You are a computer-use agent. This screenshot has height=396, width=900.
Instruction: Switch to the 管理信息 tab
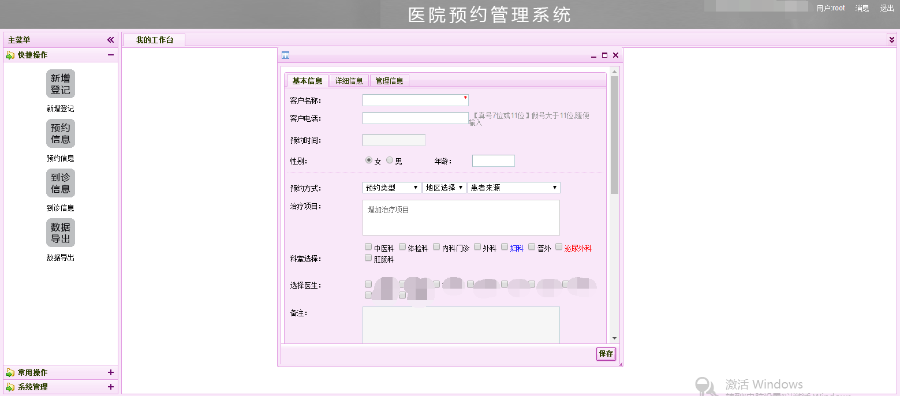tap(389, 80)
